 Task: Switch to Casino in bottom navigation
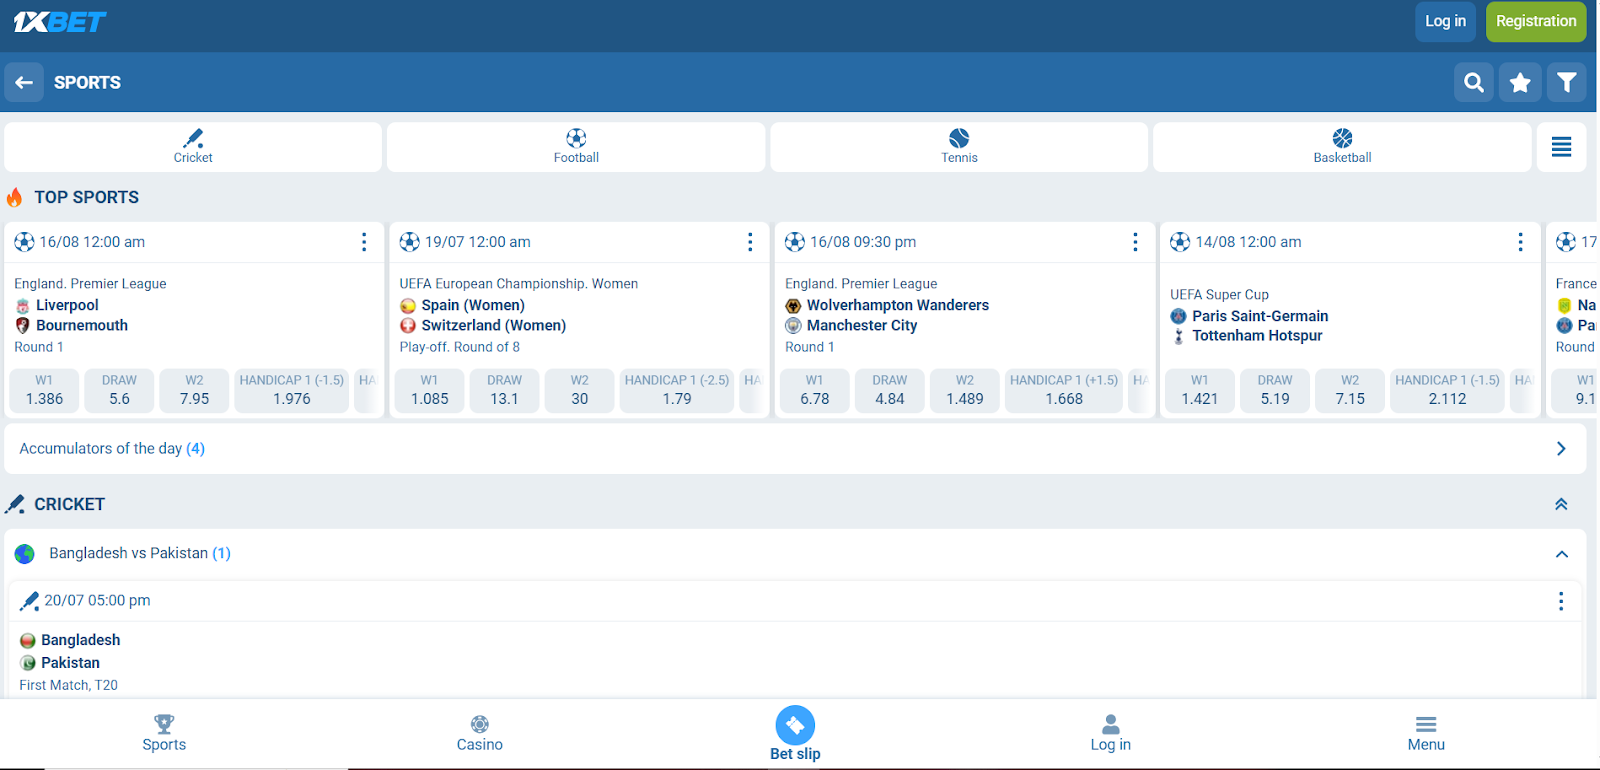[x=480, y=733]
